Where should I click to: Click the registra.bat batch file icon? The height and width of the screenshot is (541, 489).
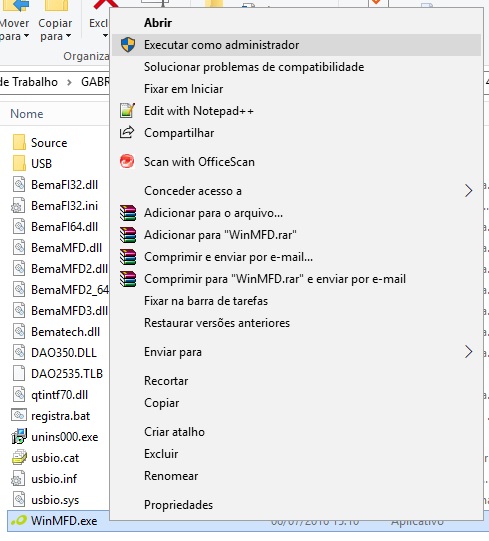[x=19, y=415]
